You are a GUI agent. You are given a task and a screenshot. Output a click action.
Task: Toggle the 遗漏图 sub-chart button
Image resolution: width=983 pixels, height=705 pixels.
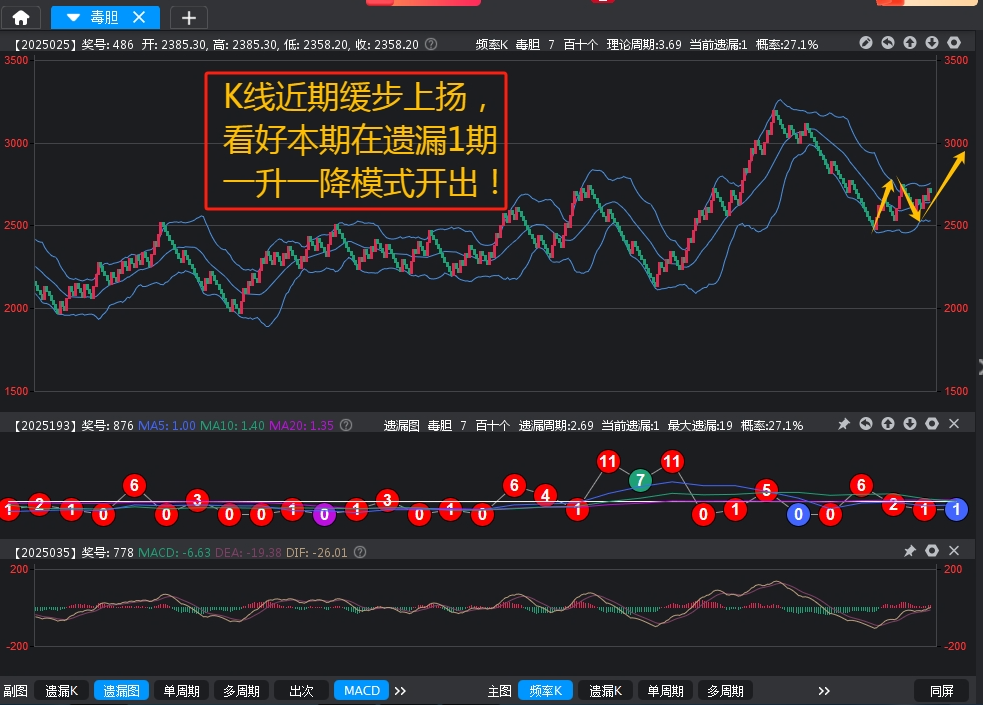(122, 691)
